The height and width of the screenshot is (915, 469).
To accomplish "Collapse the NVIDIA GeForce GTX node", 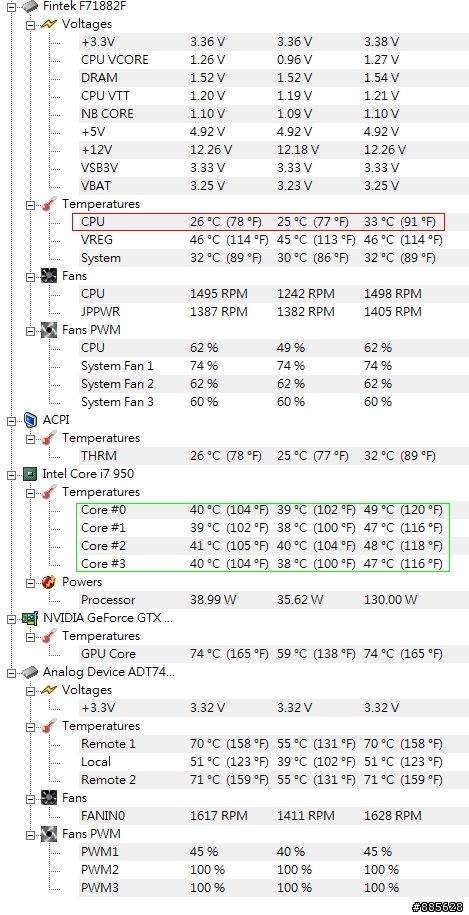I will point(11,619).
